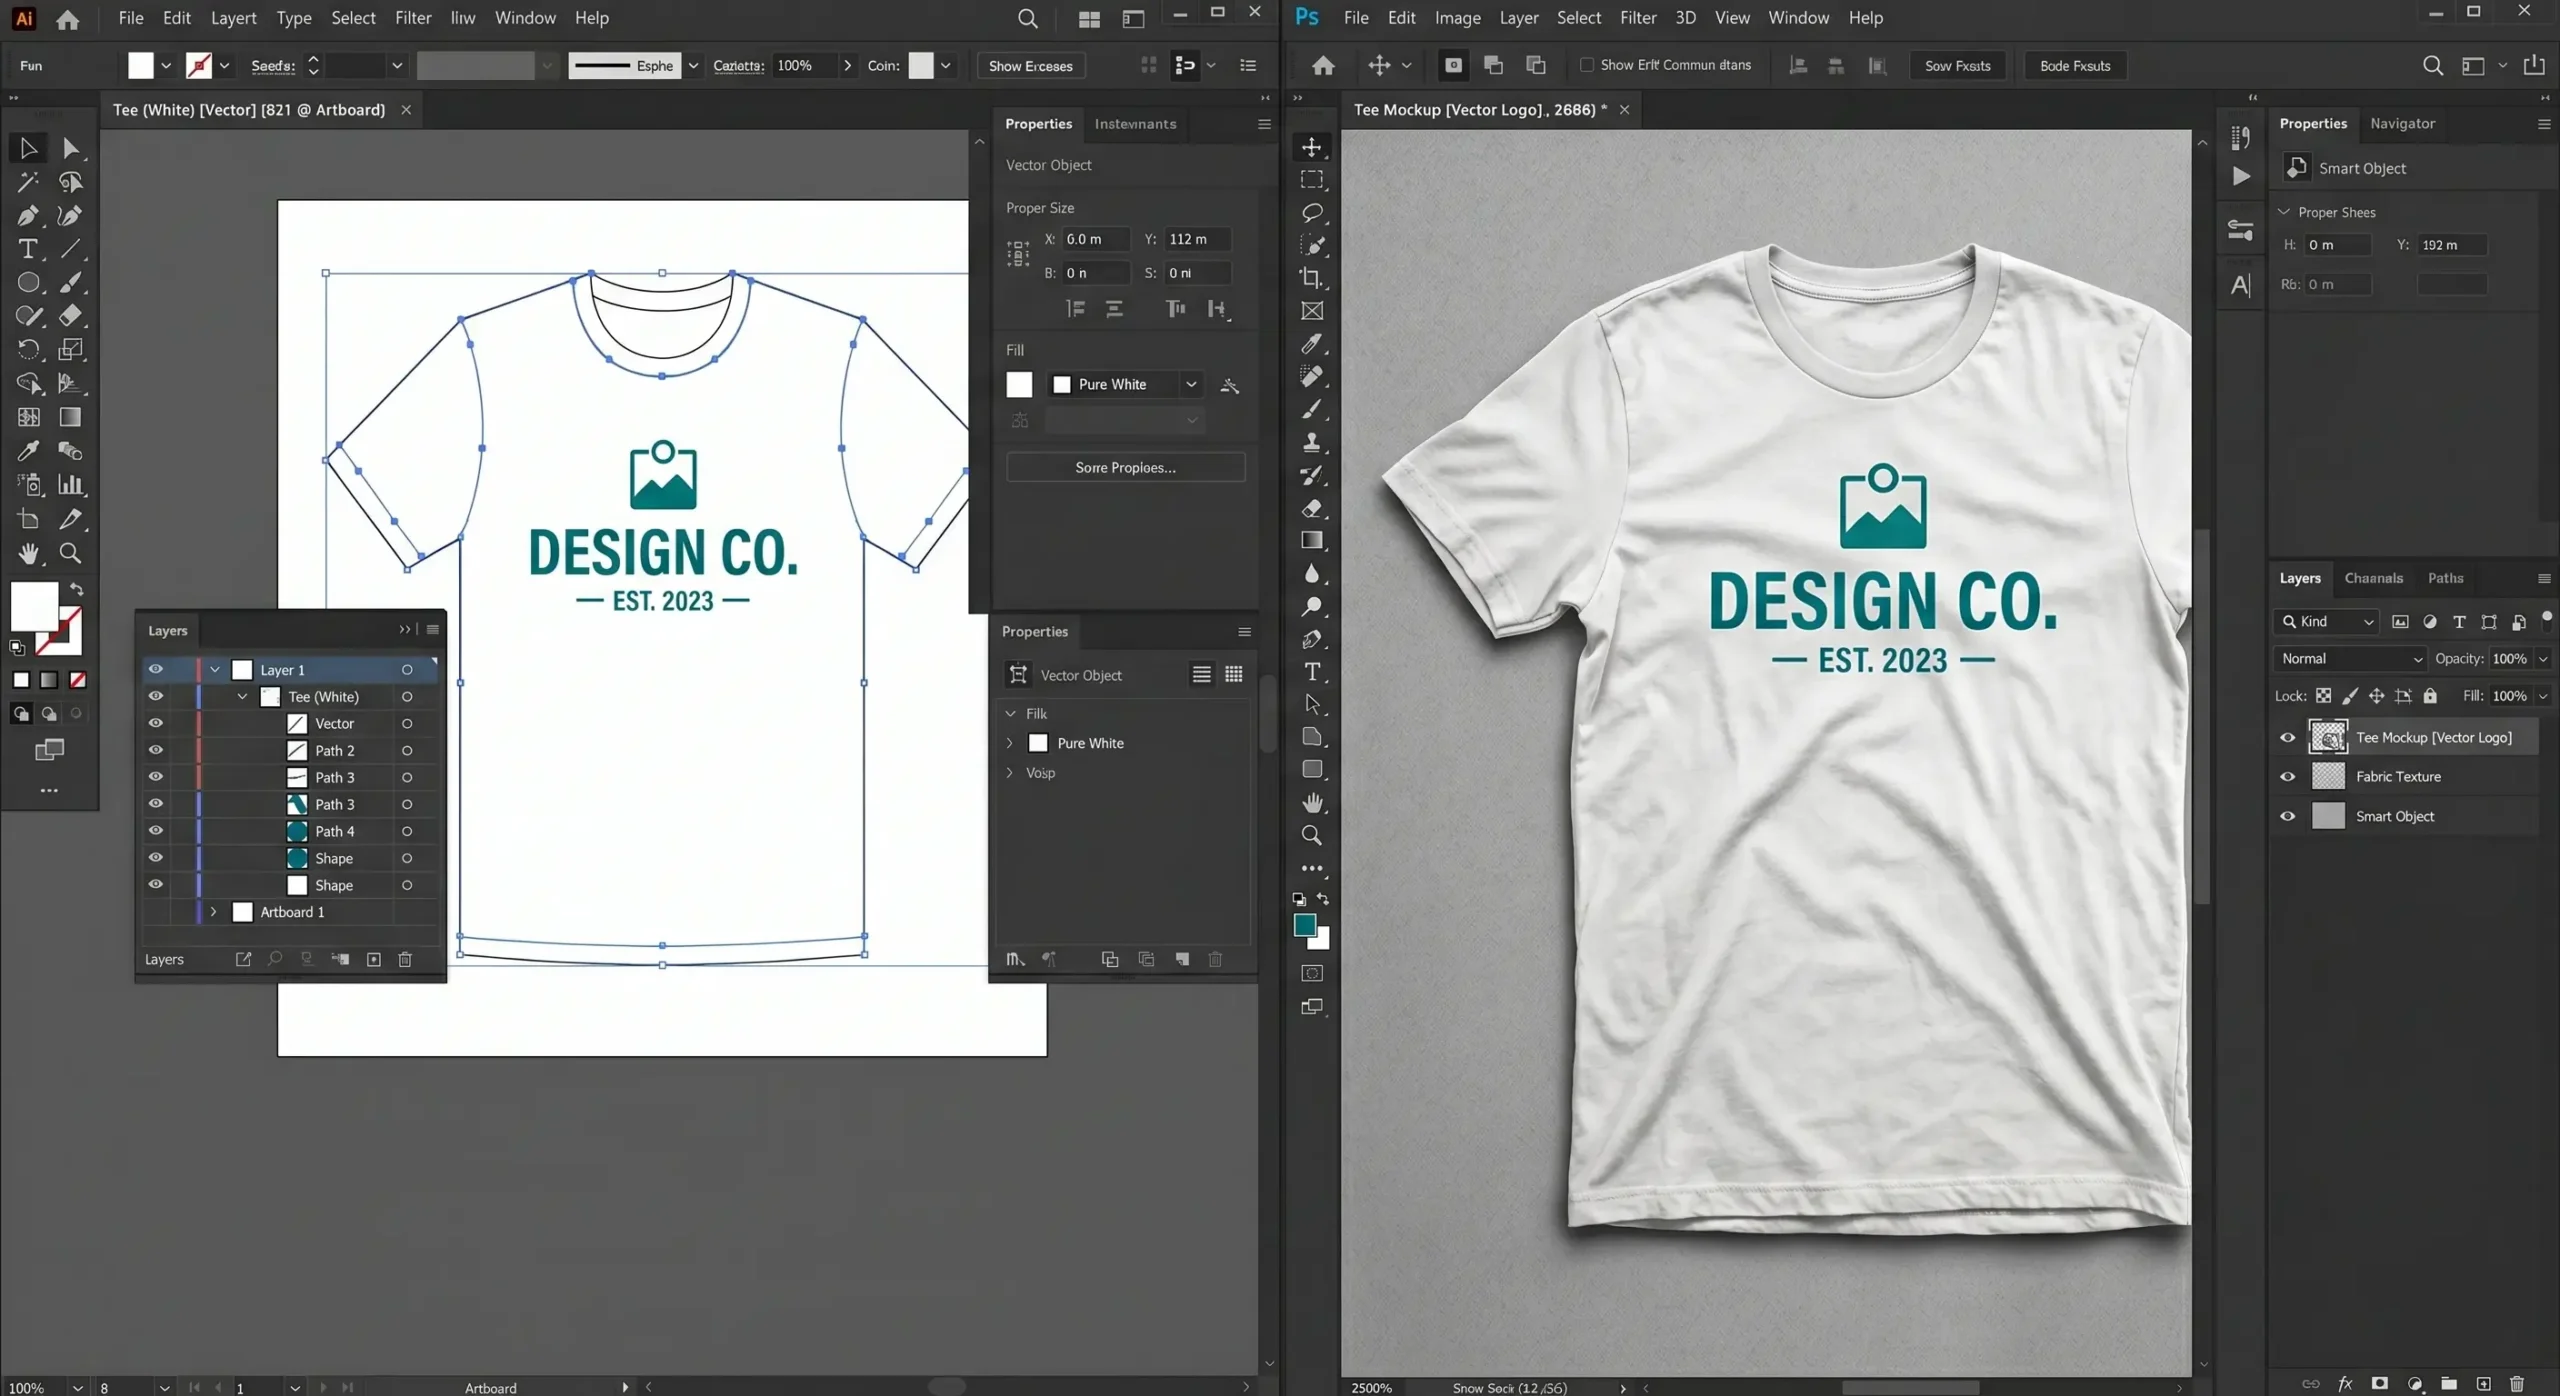Open Photoshop search magnifier in options bar

[x=2433, y=66]
